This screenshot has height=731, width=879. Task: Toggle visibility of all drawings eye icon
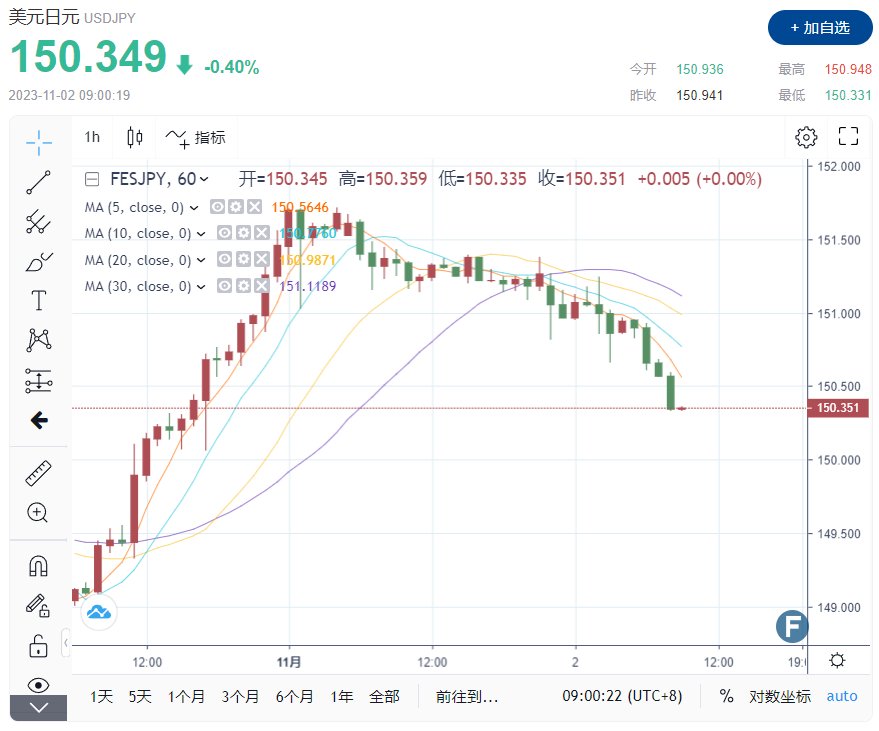(38, 685)
